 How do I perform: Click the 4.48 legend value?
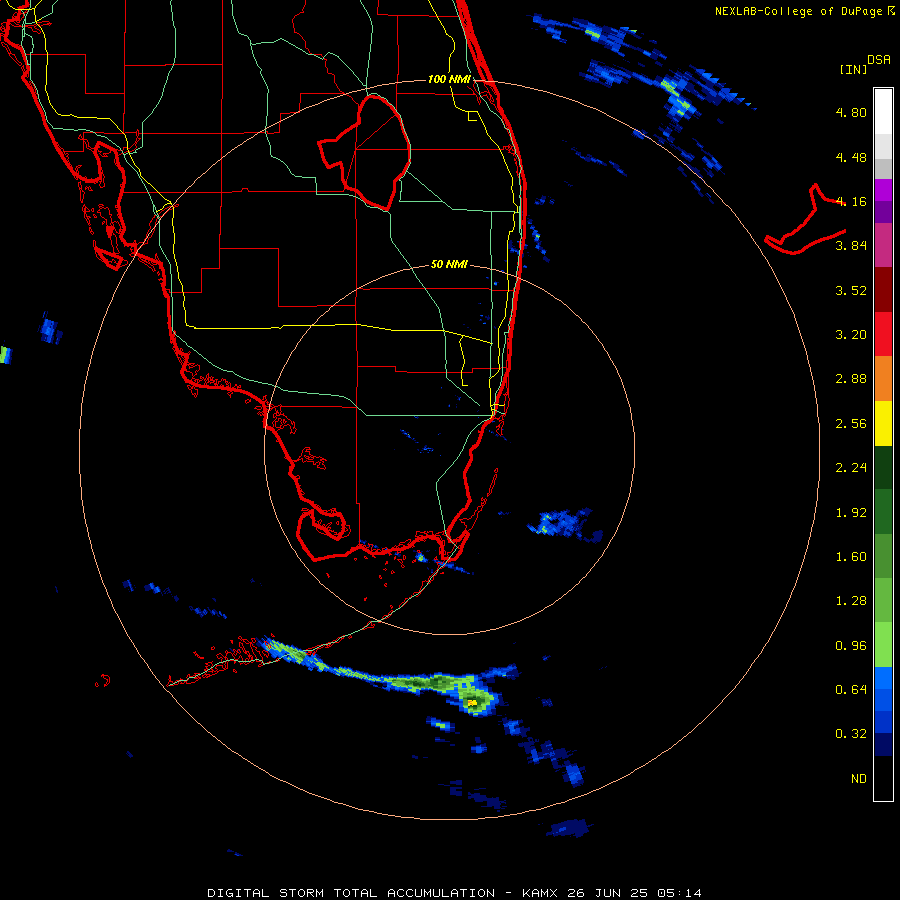(x=851, y=157)
